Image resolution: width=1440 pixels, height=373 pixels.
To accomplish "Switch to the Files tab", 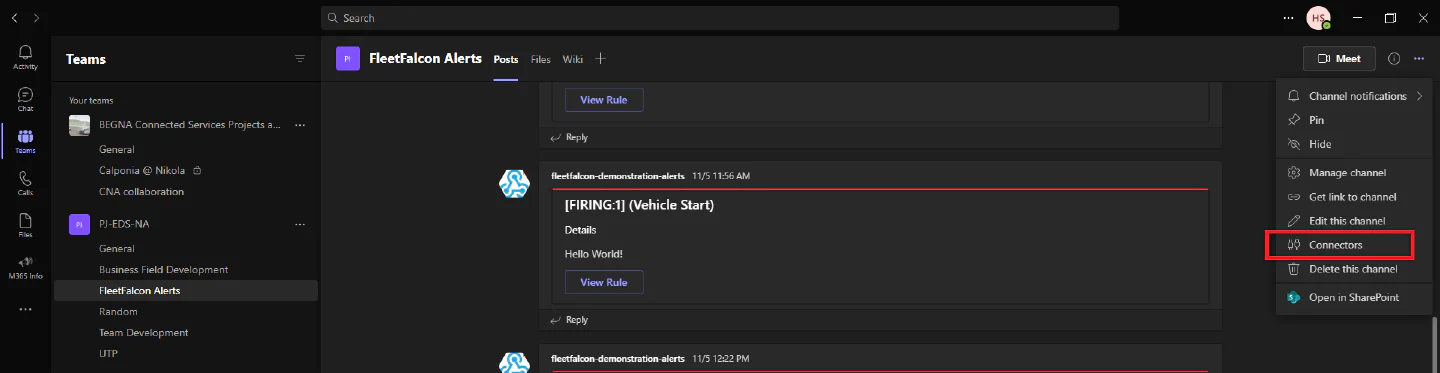I will [x=541, y=59].
